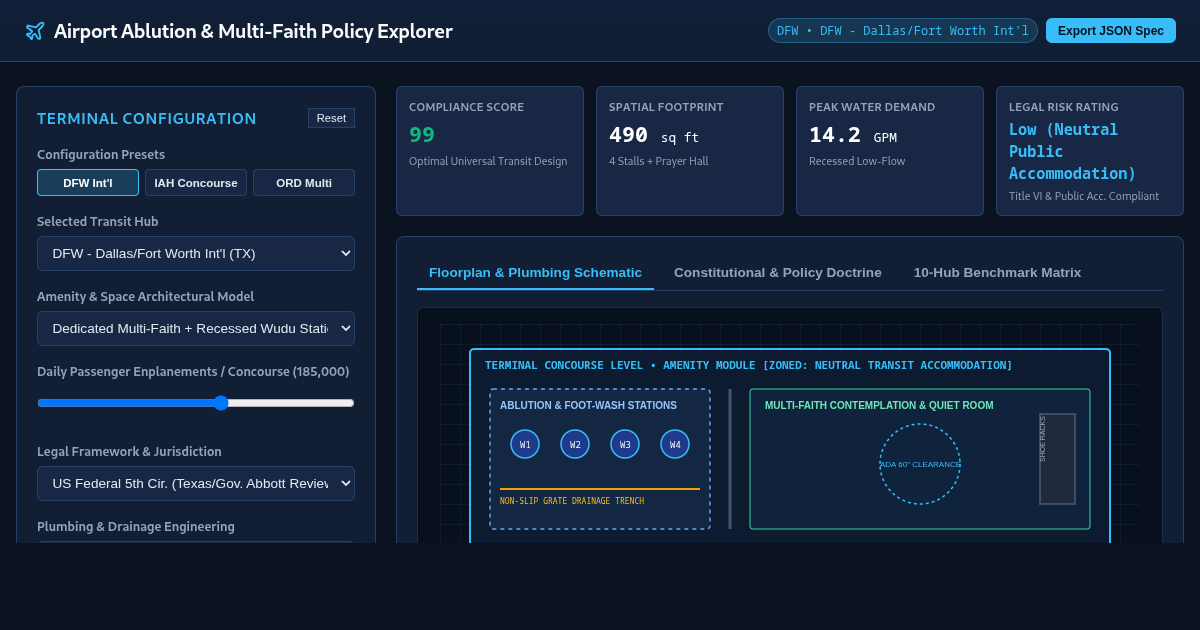Viewport: 1200px width, 630px height.
Task: Reset the terminal configuration
Action: click(331, 118)
